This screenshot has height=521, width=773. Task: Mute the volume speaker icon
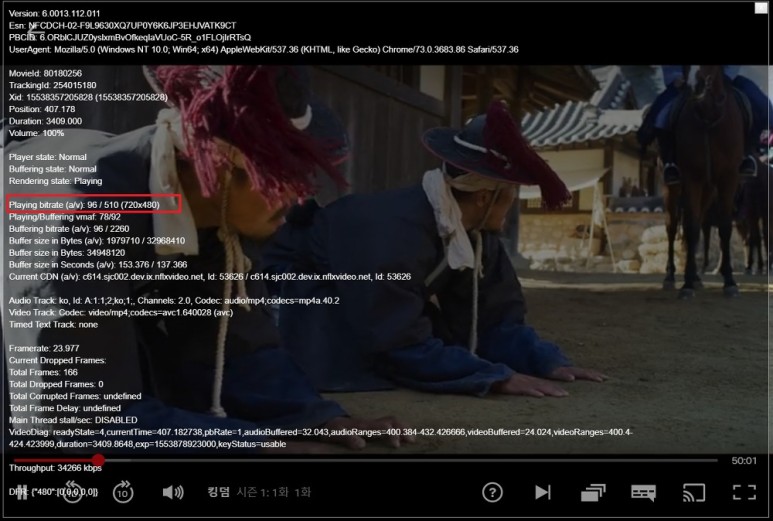point(173,492)
